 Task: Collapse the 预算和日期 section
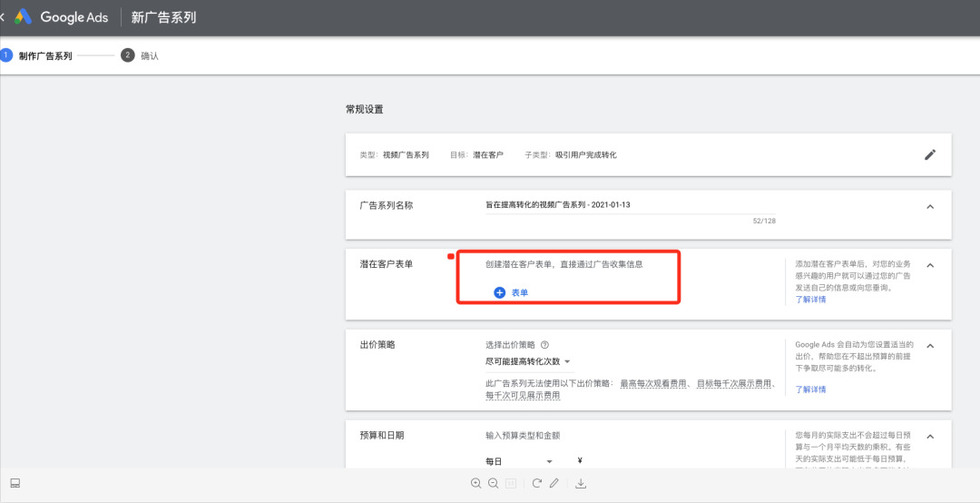point(930,437)
